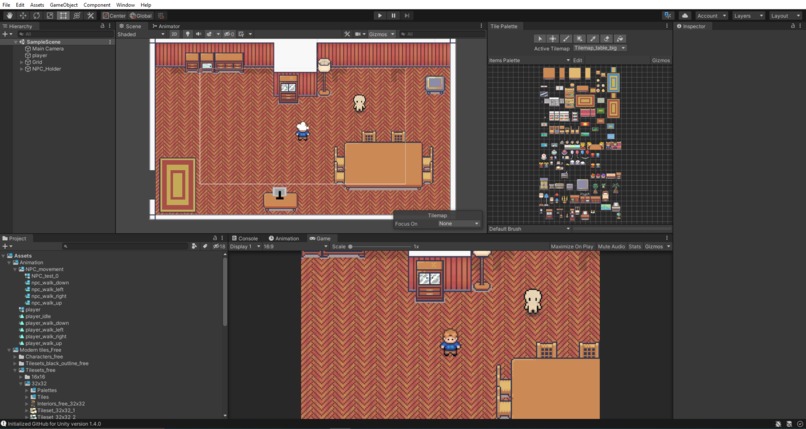806x429 pixels.
Task: Select the Tile Palette eraser tool
Action: coord(606,39)
